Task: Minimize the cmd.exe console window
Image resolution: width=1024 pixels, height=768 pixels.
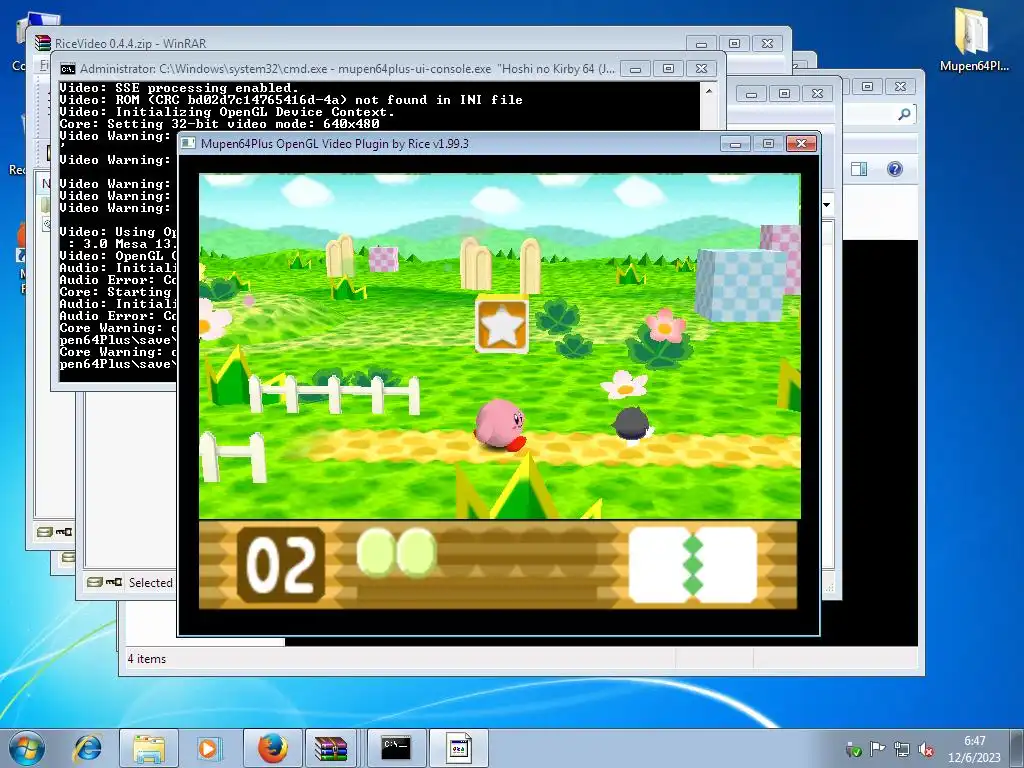Action: (x=635, y=69)
